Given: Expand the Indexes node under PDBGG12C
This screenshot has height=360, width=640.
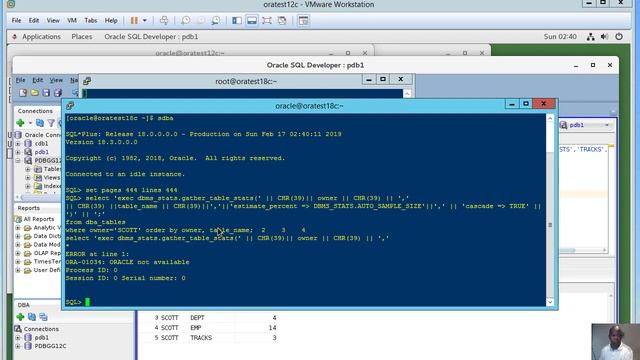Looking at the screenshot, I should 28,186.
